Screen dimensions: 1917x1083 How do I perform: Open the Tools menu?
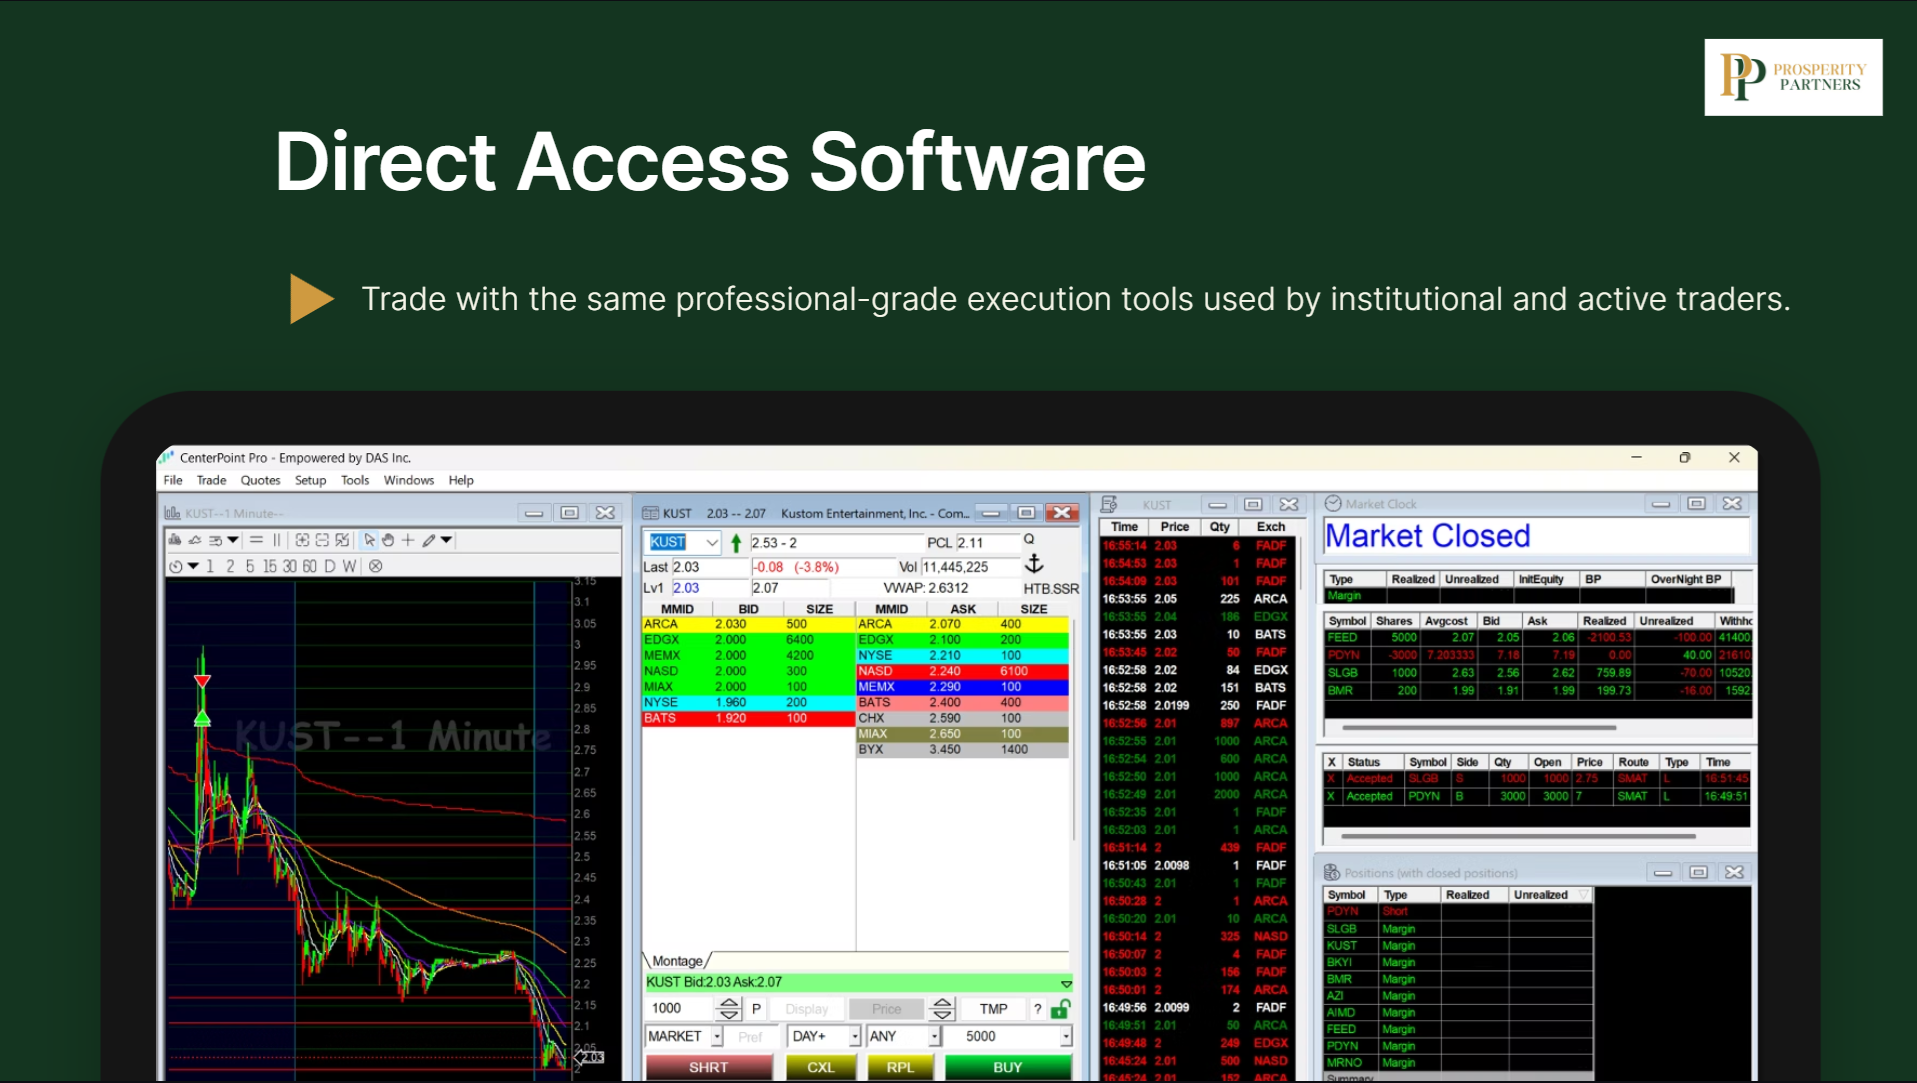355,480
